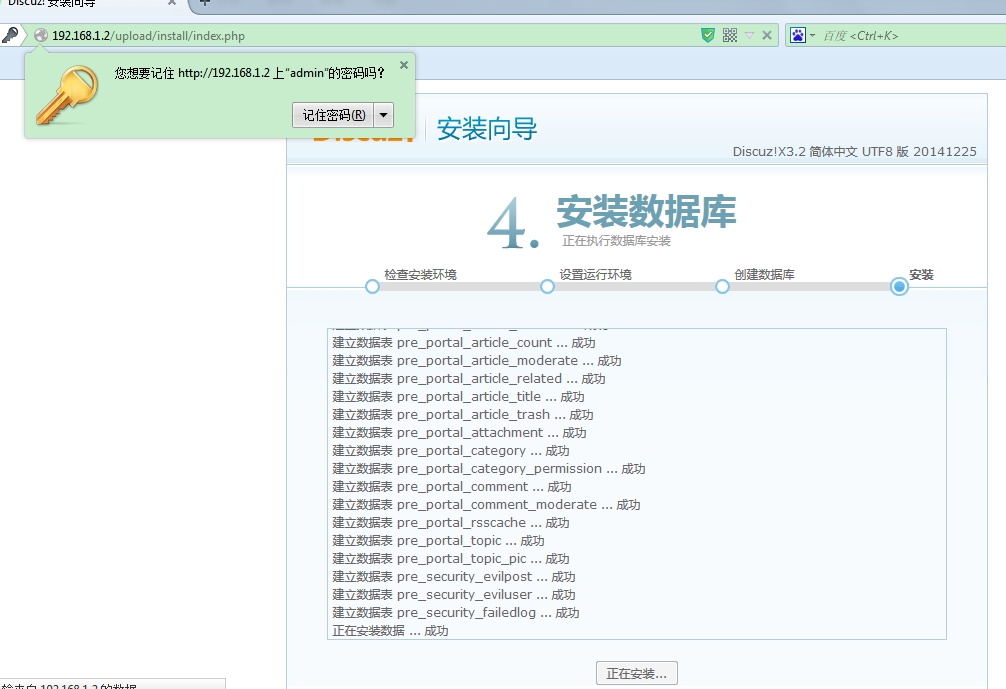The image size is (1006, 689).
Task: Open search engine selector dropdown arrow
Action: tap(812, 35)
